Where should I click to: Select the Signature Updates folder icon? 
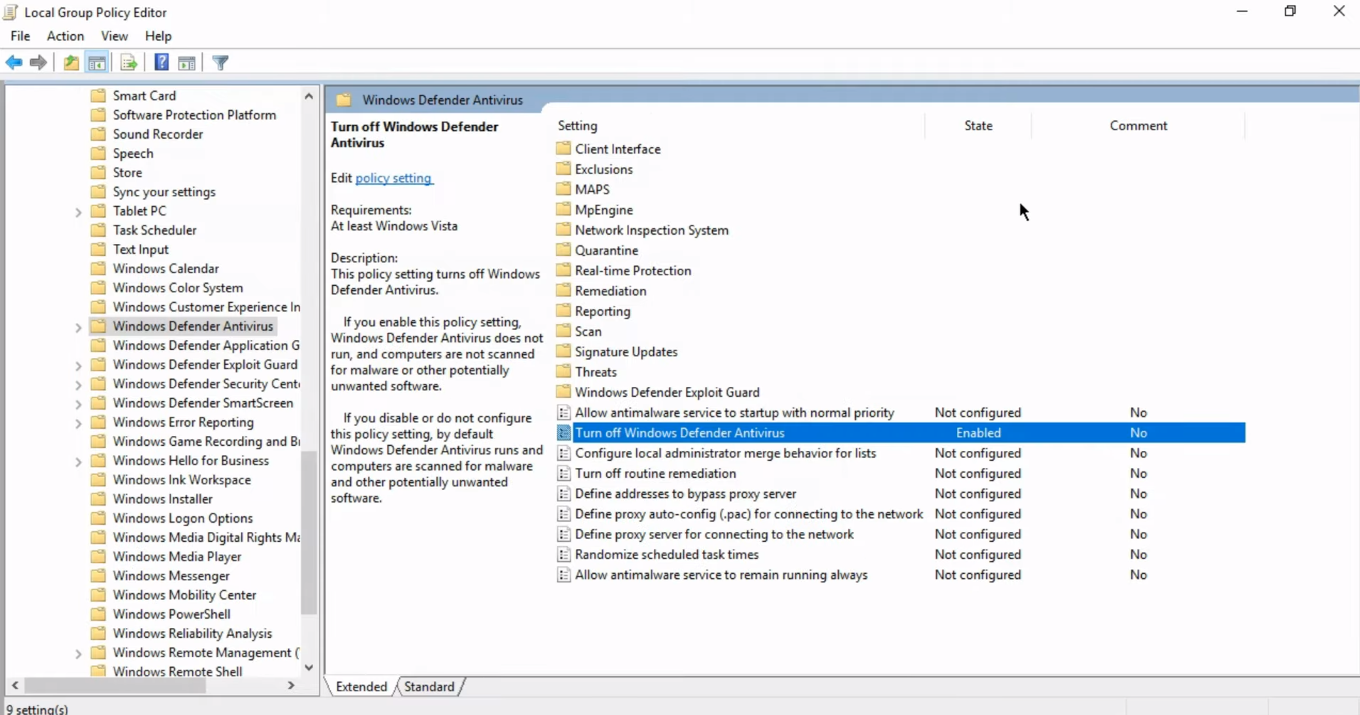click(x=564, y=351)
